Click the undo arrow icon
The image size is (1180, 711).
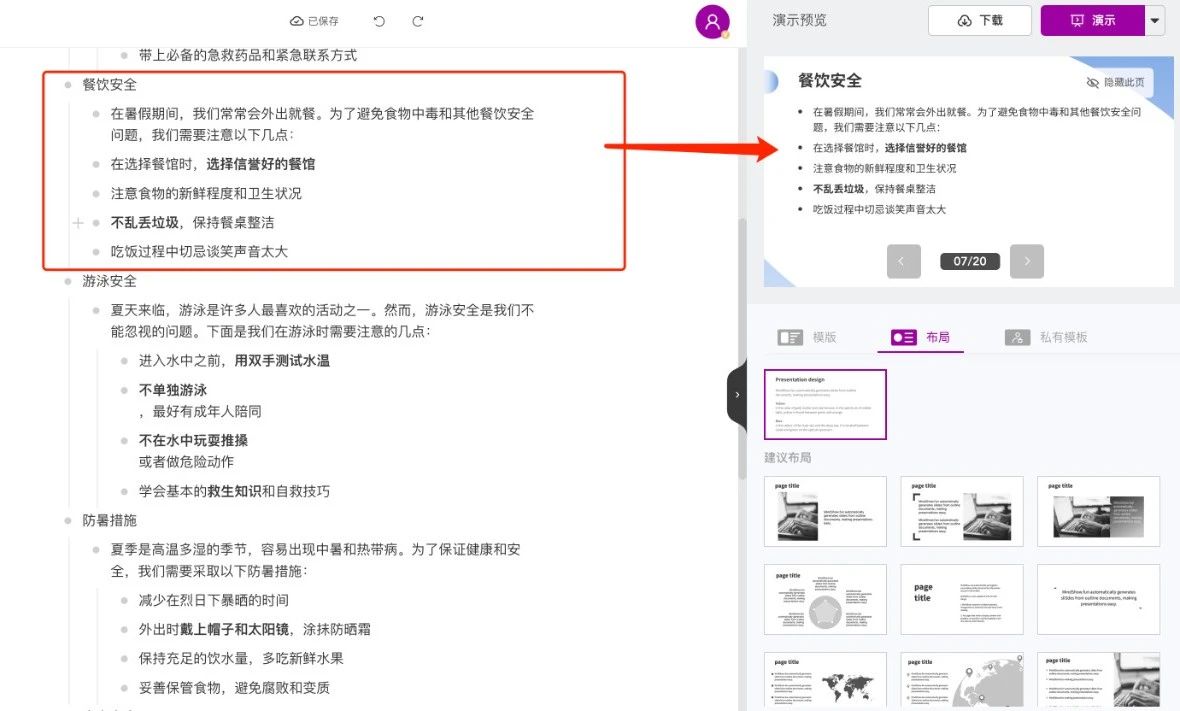point(379,21)
